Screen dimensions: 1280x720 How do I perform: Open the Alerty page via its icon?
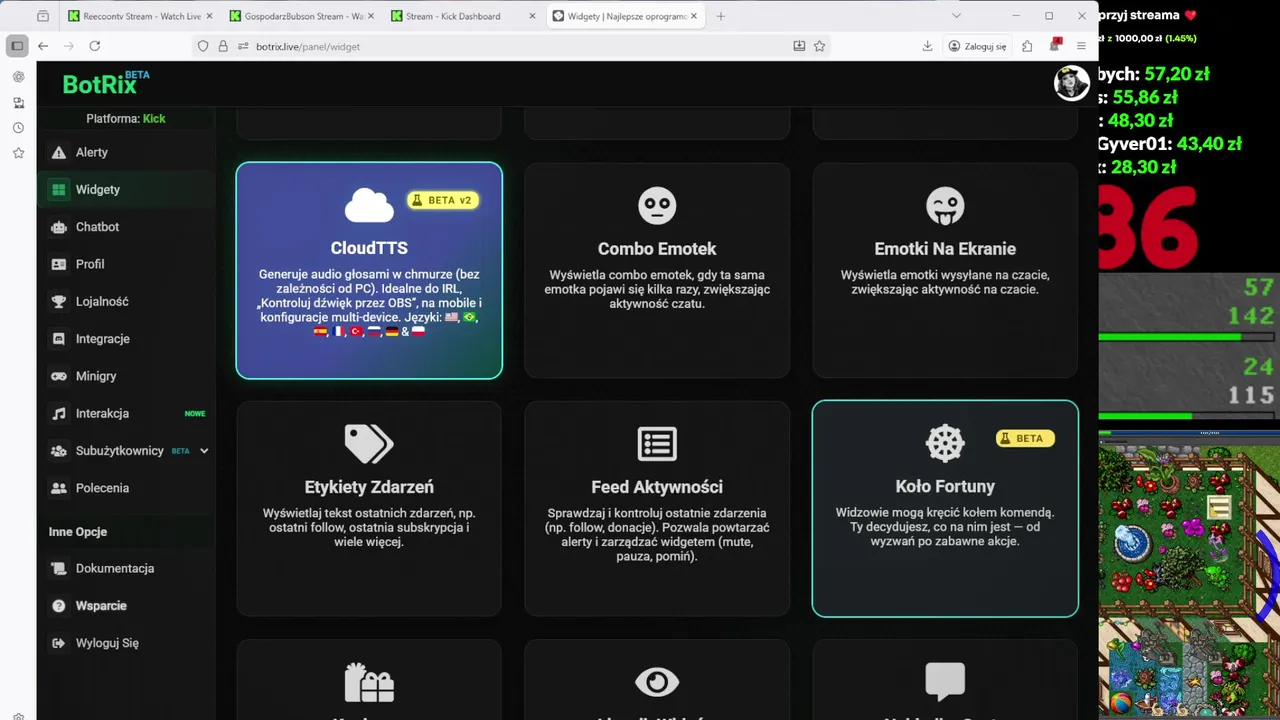[58, 152]
